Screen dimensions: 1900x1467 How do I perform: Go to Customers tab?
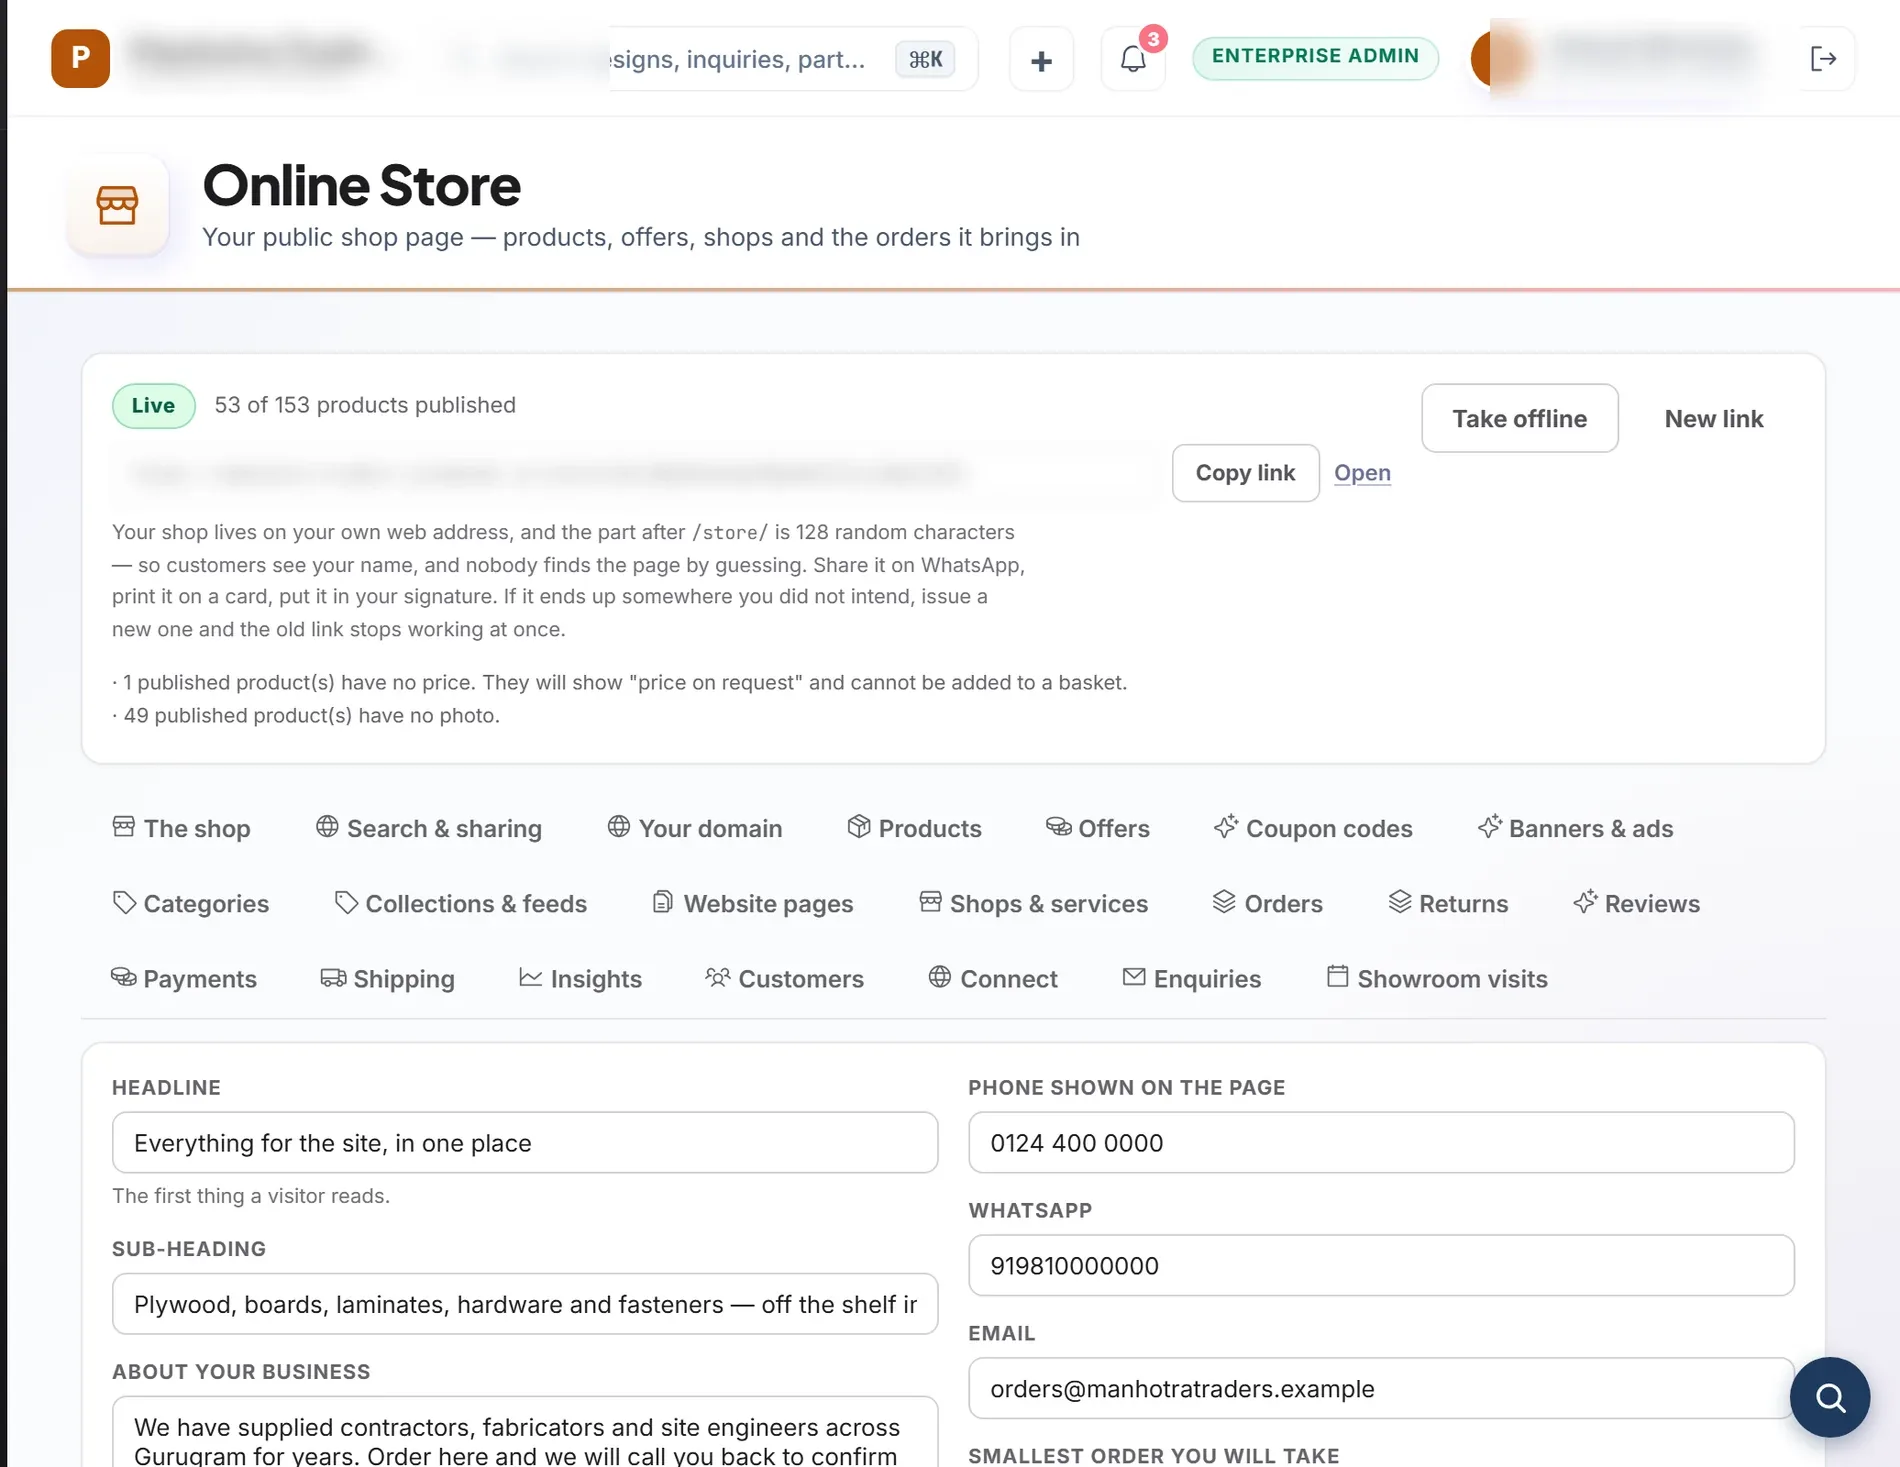coord(785,978)
